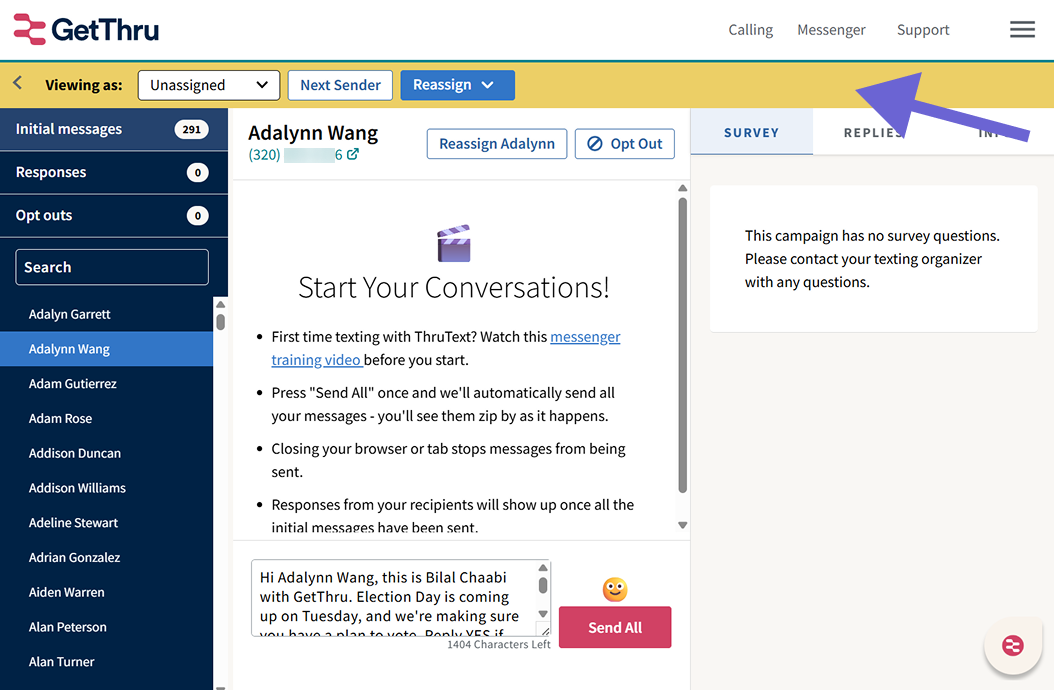The height and width of the screenshot is (690, 1054).
Task: Go back using the left chevron
Action: coord(17,83)
